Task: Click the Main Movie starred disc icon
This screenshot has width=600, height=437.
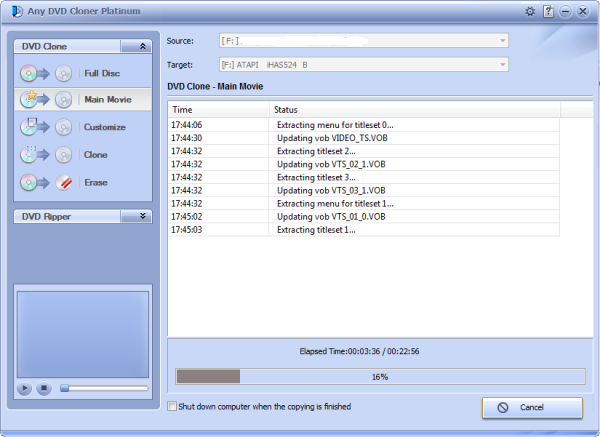Action: [29, 99]
